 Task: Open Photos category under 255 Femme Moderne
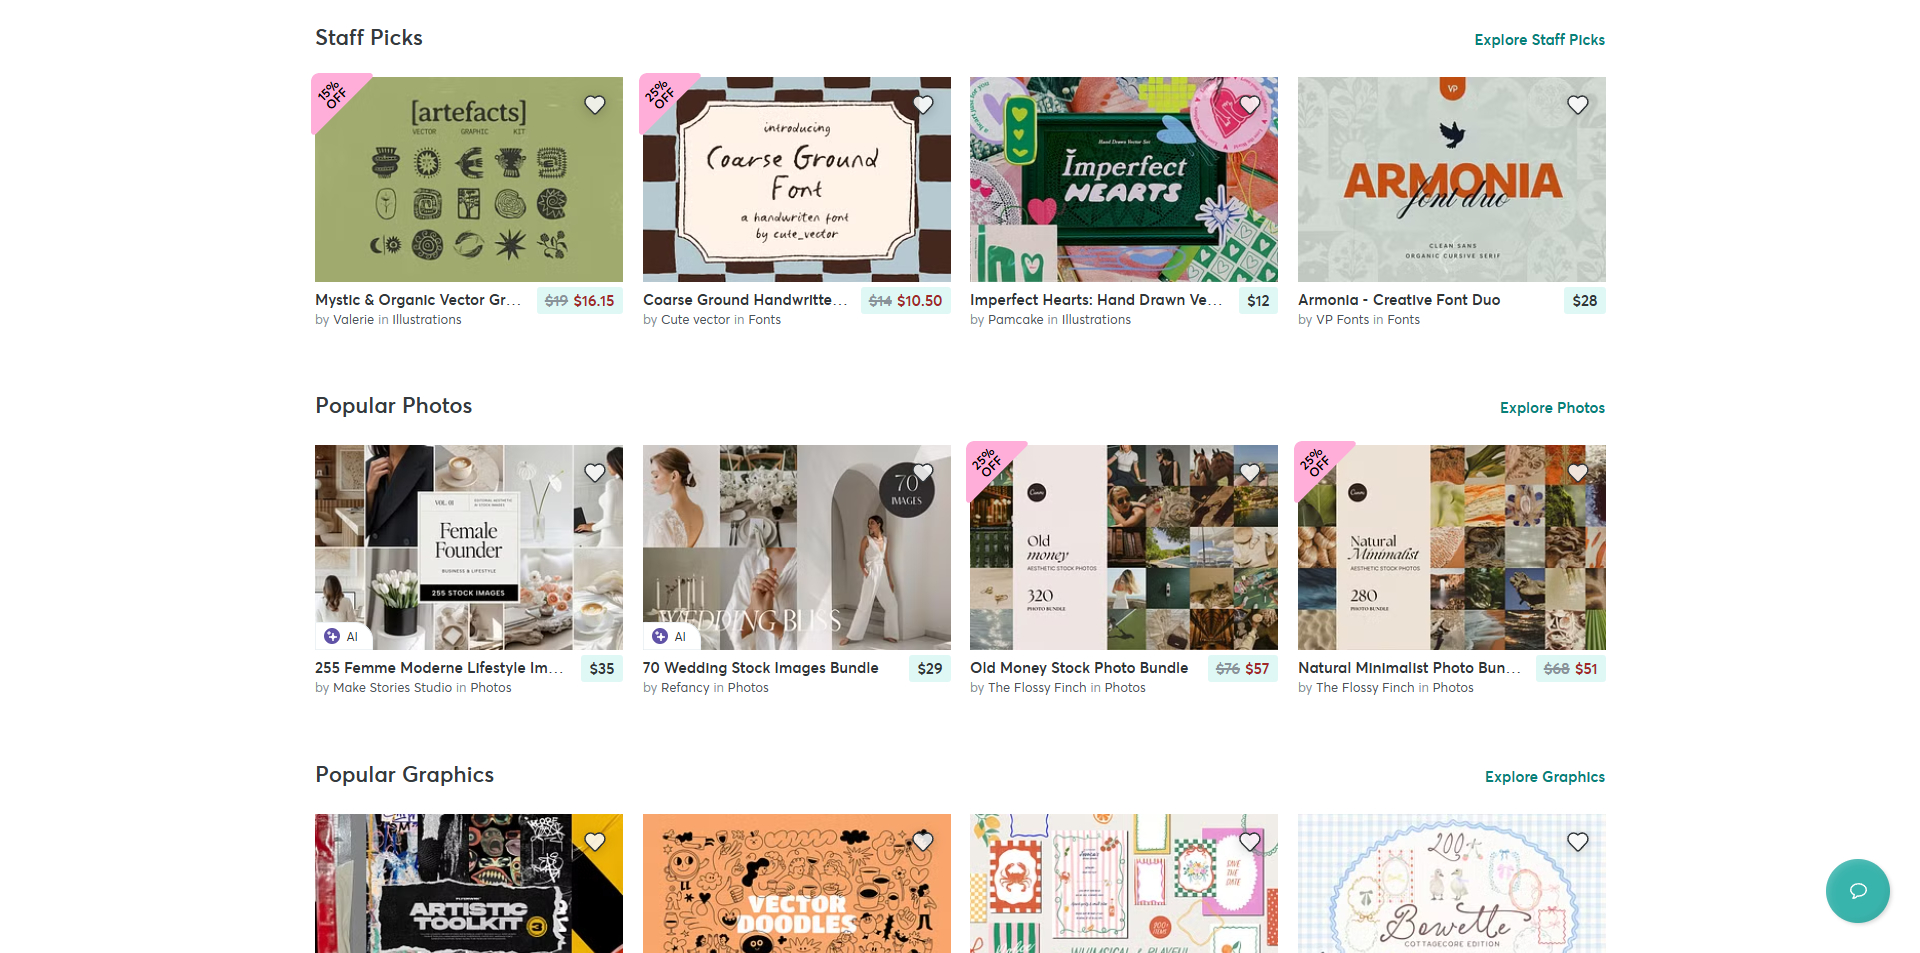(x=491, y=688)
